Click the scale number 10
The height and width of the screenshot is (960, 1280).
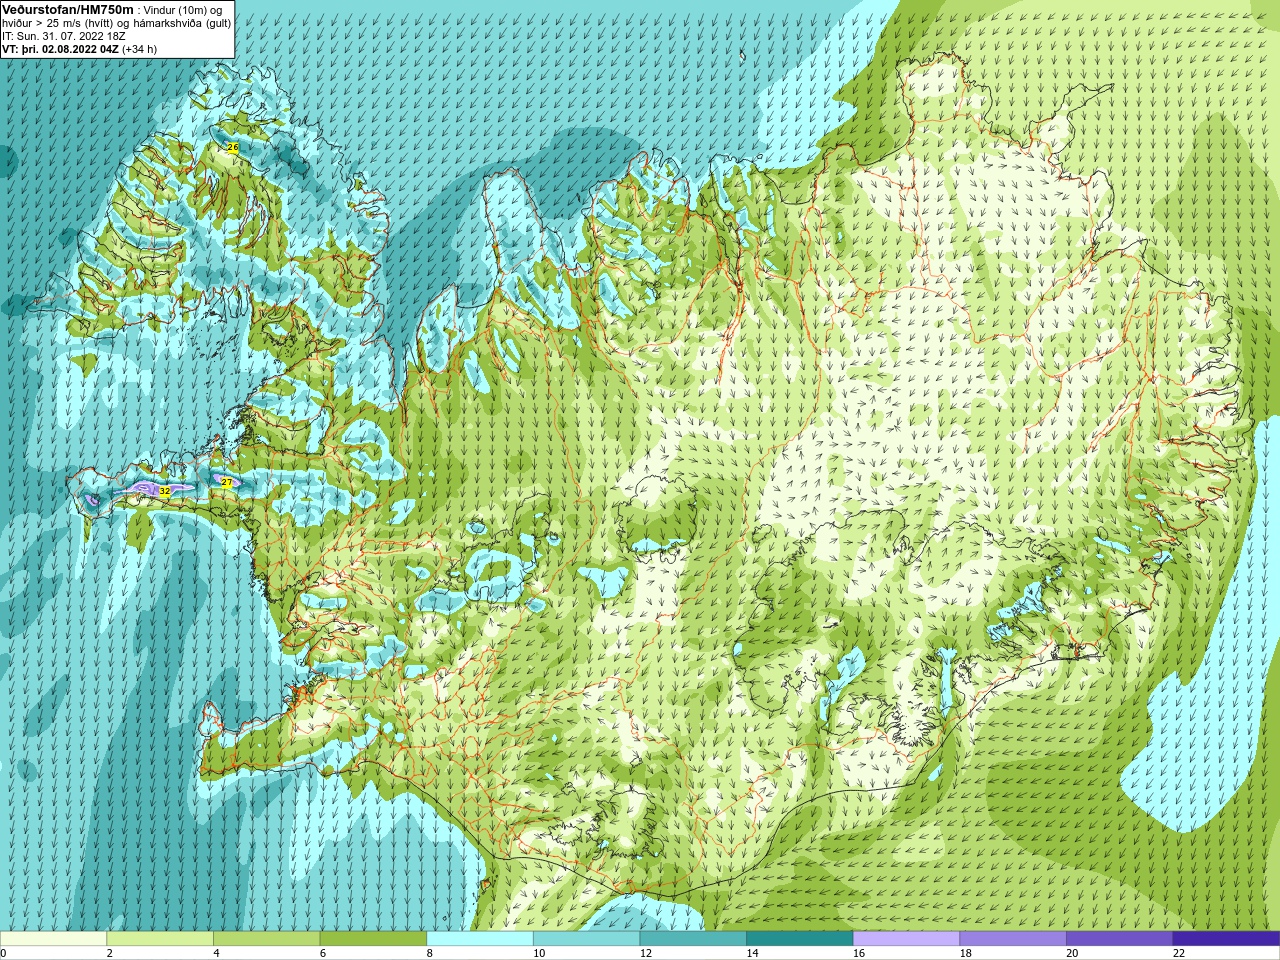click(539, 953)
